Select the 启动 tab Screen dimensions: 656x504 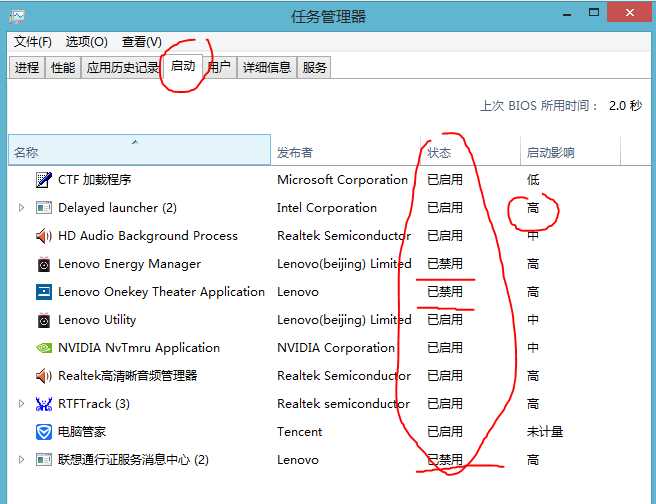[183, 66]
